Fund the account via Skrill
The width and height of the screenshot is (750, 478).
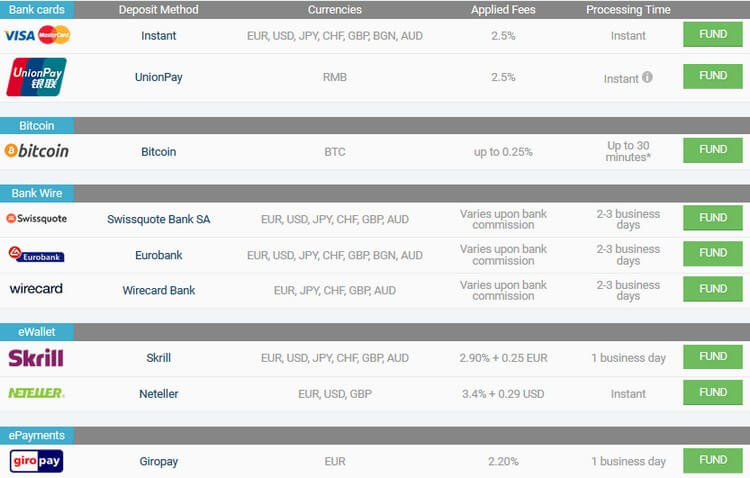[x=713, y=356]
